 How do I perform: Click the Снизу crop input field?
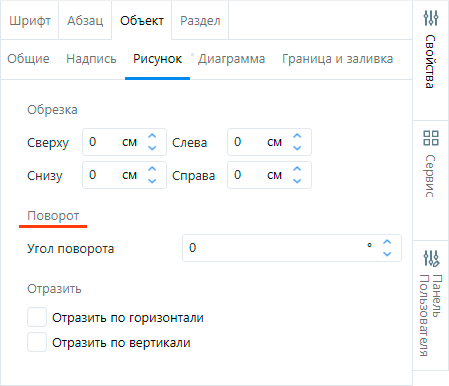click(x=124, y=175)
